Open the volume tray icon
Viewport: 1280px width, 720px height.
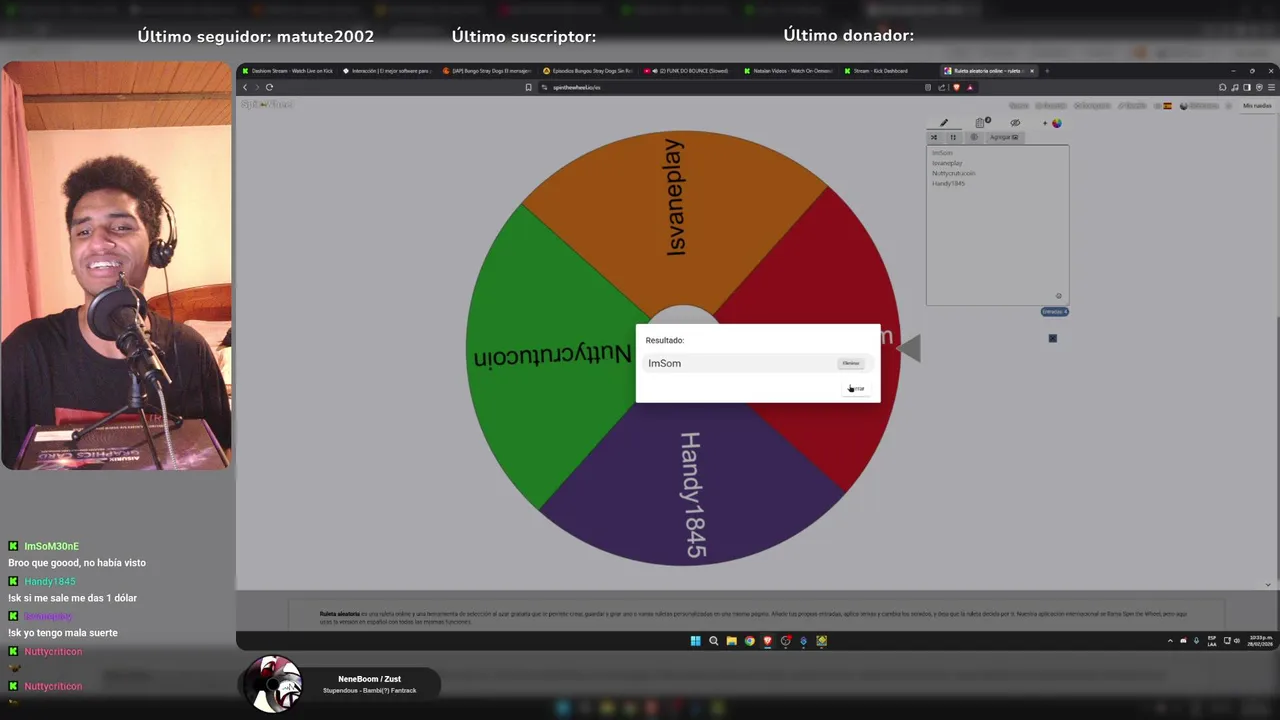point(1237,641)
